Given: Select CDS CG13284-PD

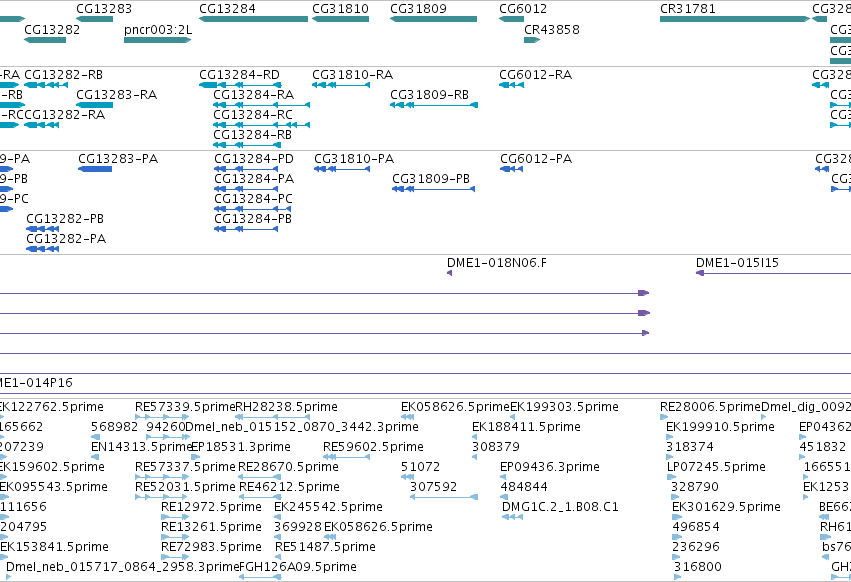Looking at the screenshot, I should (254, 159).
